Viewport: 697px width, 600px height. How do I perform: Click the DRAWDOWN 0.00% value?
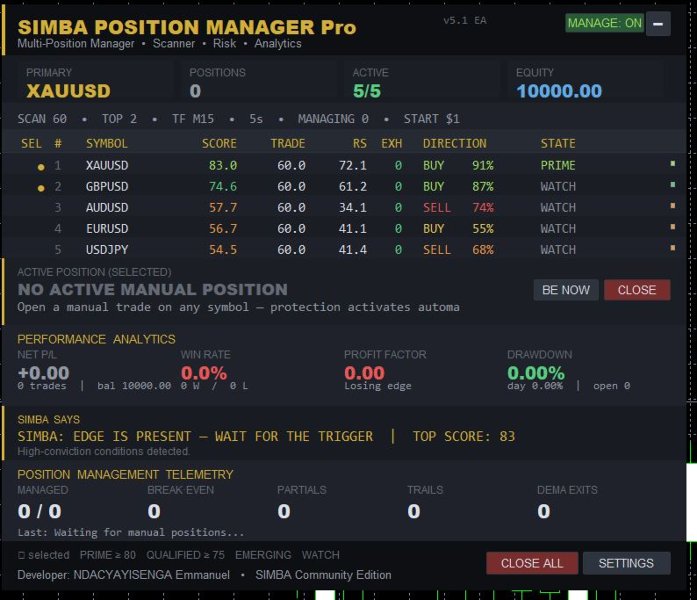pyautogui.click(x=536, y=373)
